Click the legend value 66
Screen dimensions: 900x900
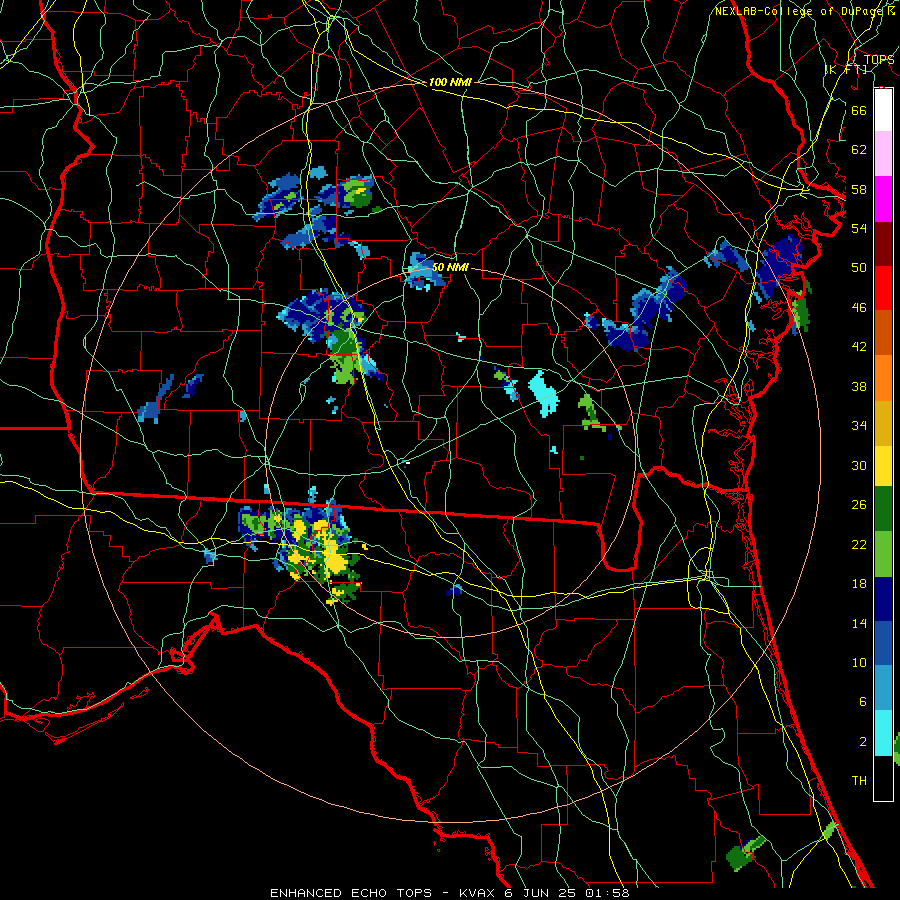(859, 110)
